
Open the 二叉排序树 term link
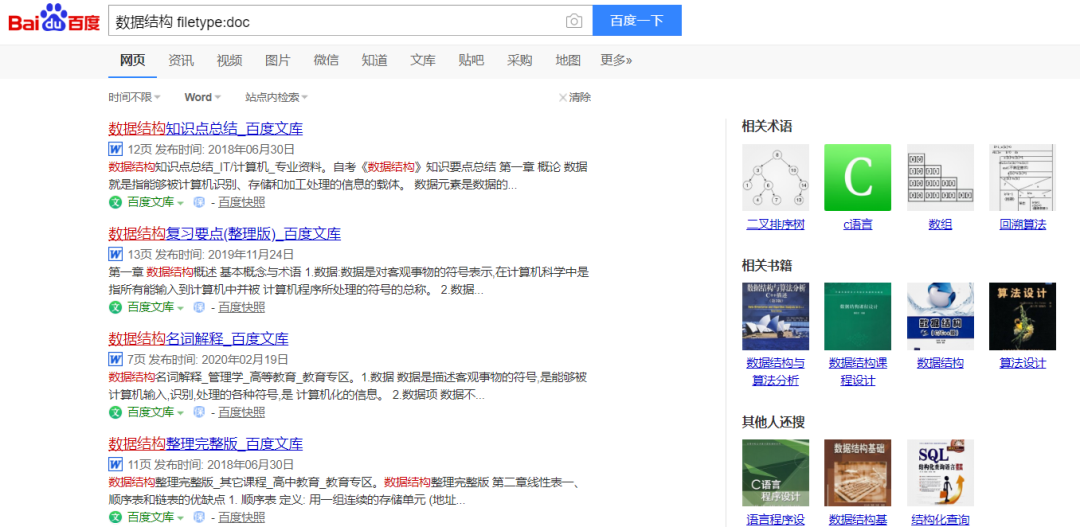pyautogui.click(x=776, y=225)
